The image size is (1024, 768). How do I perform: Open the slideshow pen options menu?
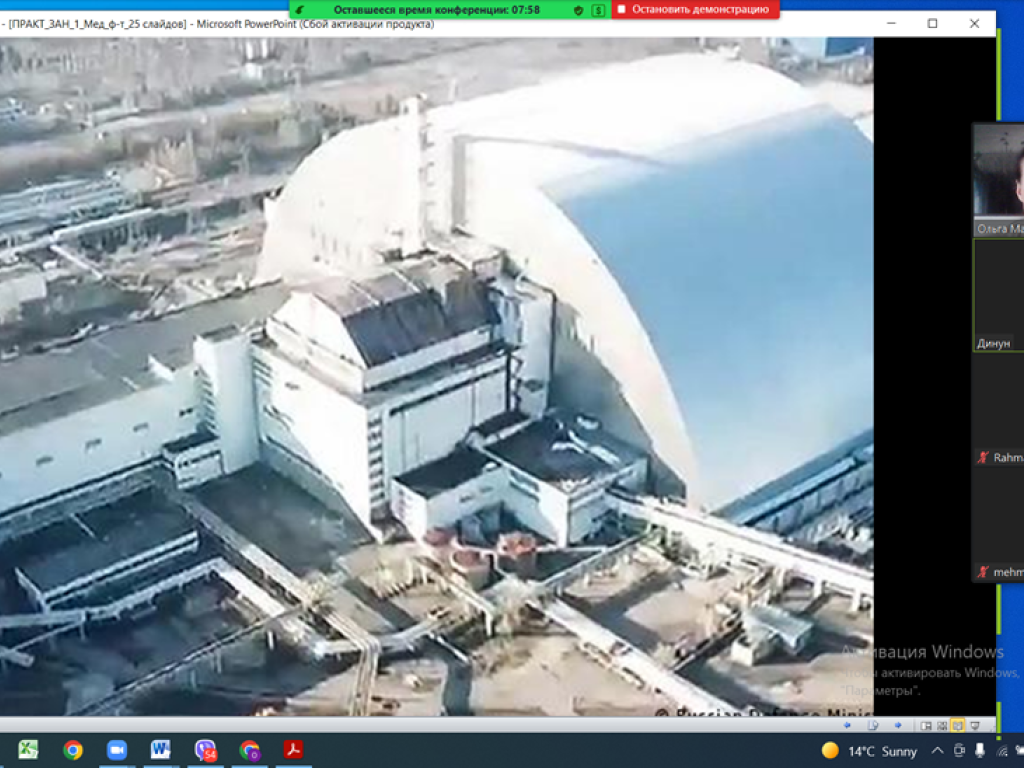click(x=873, y=725)
